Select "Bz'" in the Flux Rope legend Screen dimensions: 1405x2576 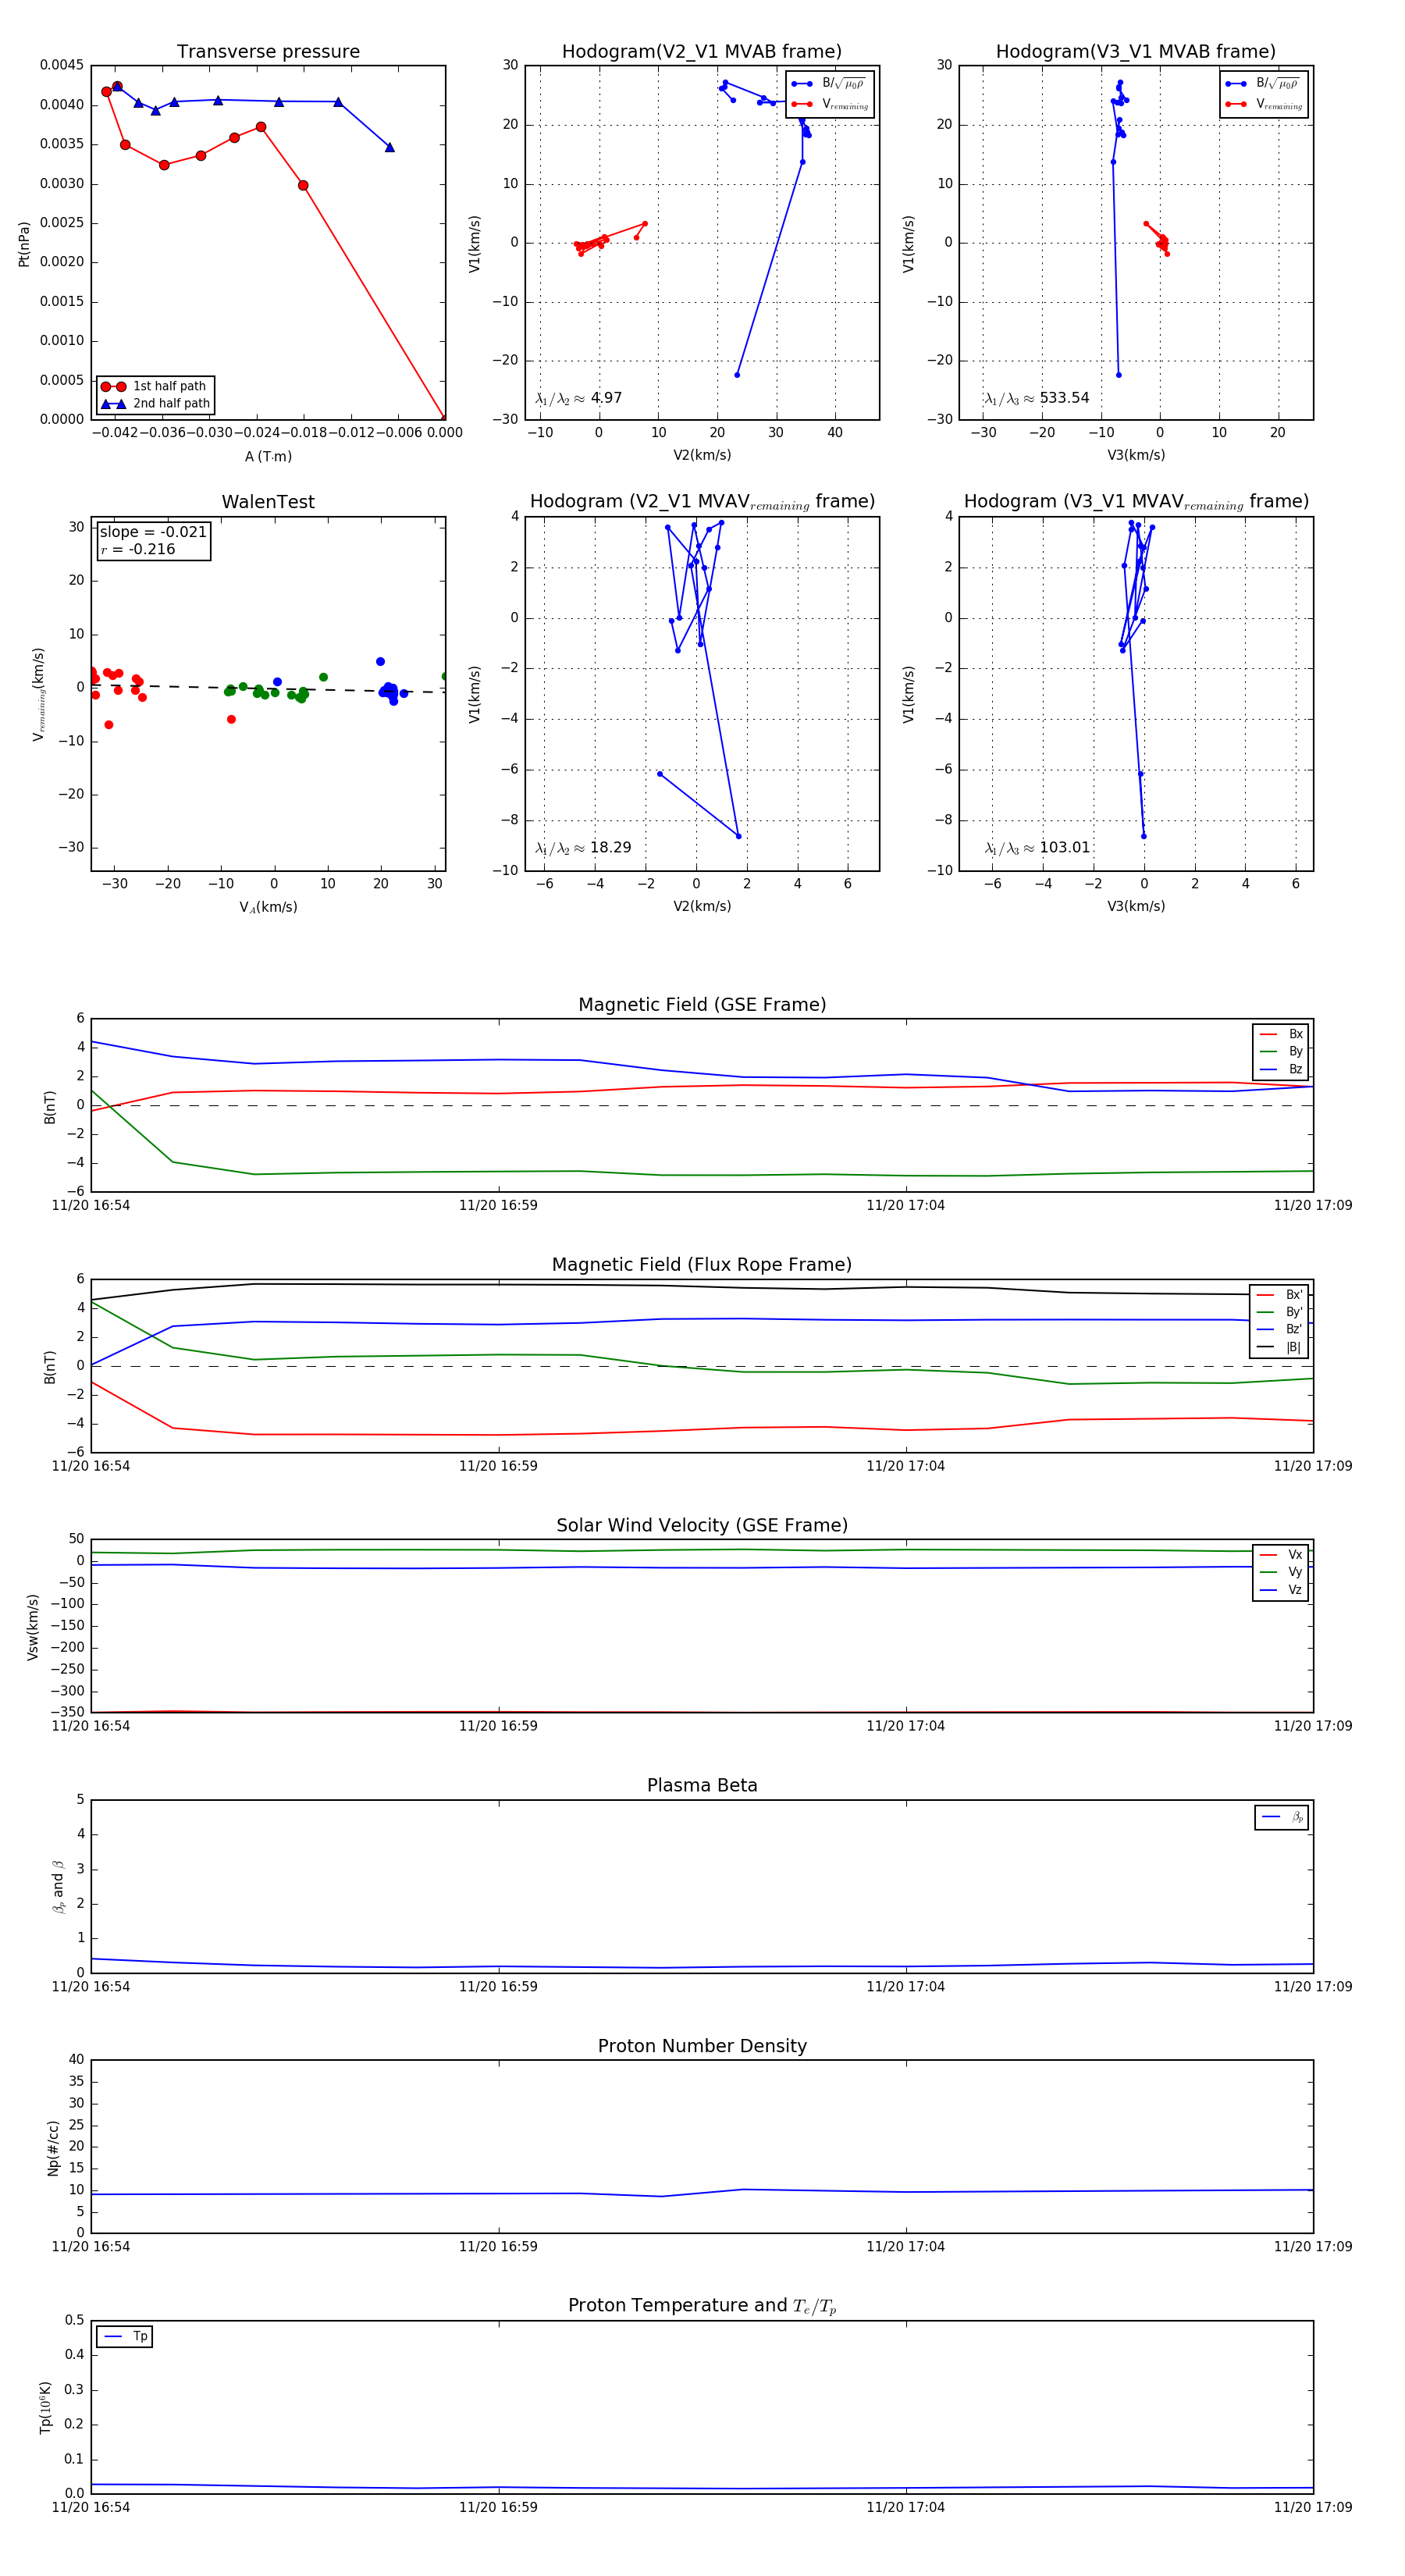[1280, 1330]
